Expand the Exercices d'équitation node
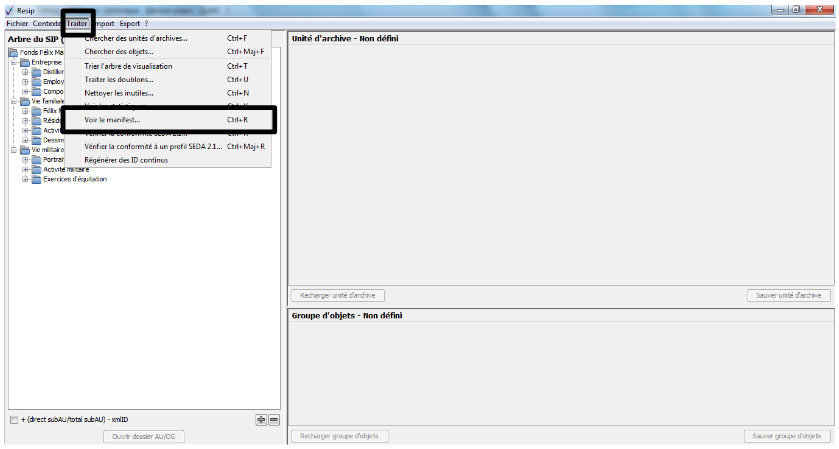This screenshot has height=449, width=839. [25, 179]
